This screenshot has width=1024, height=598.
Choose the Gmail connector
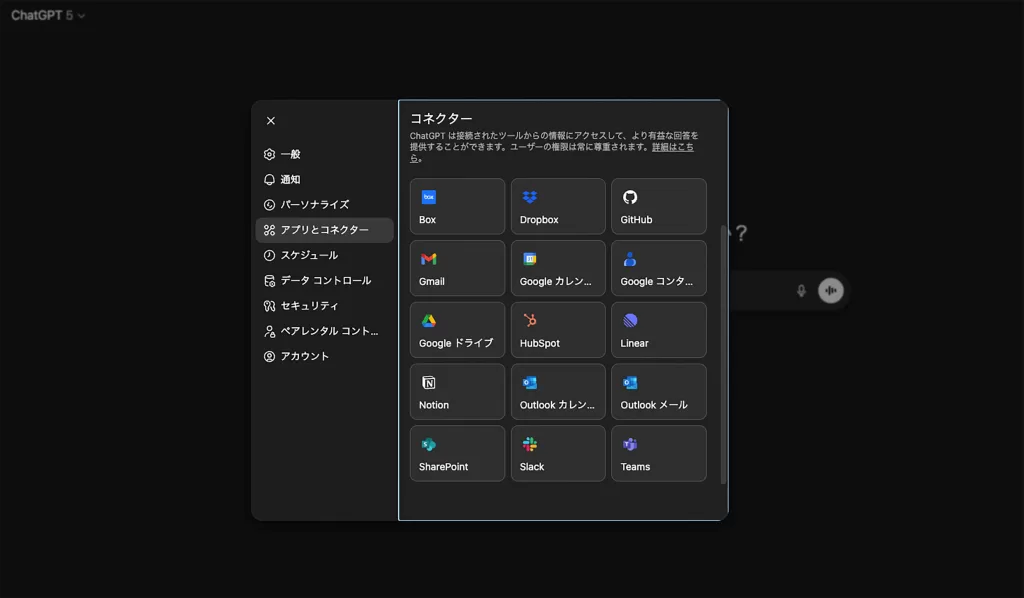click(x=457, y=269)
